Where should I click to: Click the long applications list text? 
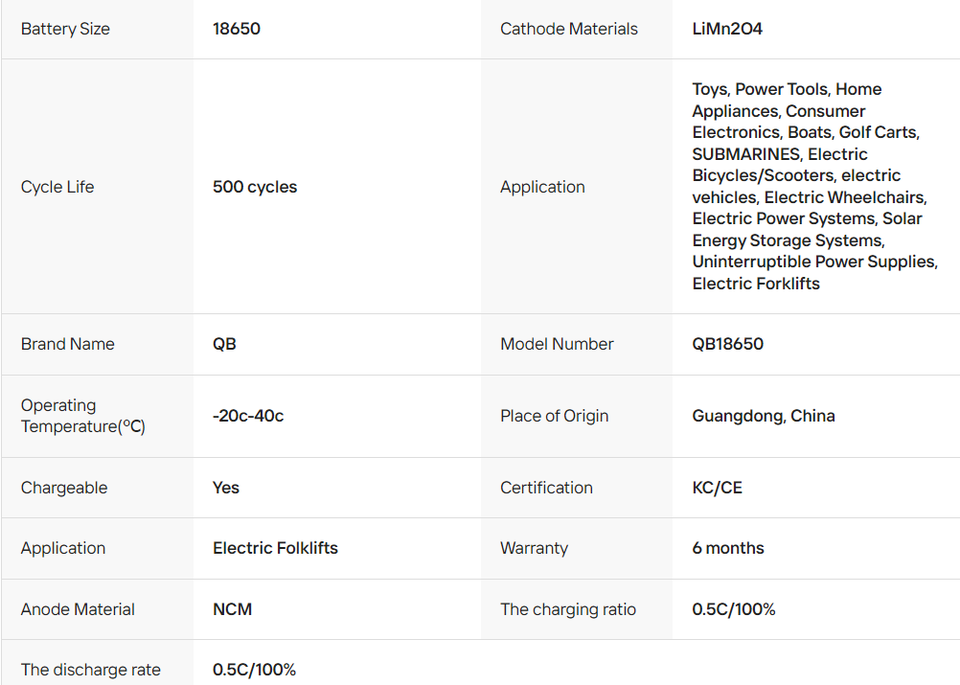point(814,187)
